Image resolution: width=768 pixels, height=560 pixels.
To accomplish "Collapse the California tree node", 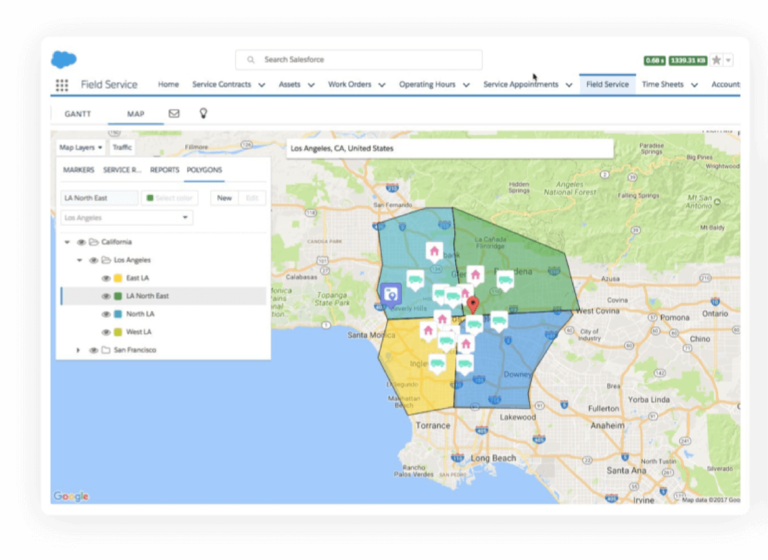I will point(67,242).
